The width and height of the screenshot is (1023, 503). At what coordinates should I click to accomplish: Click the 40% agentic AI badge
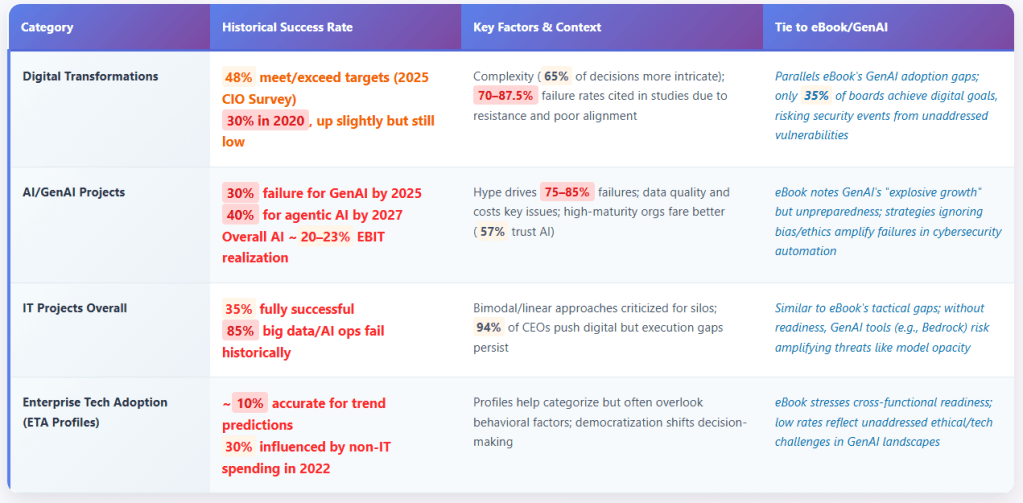pyautogui.click(x=239, y=215)
